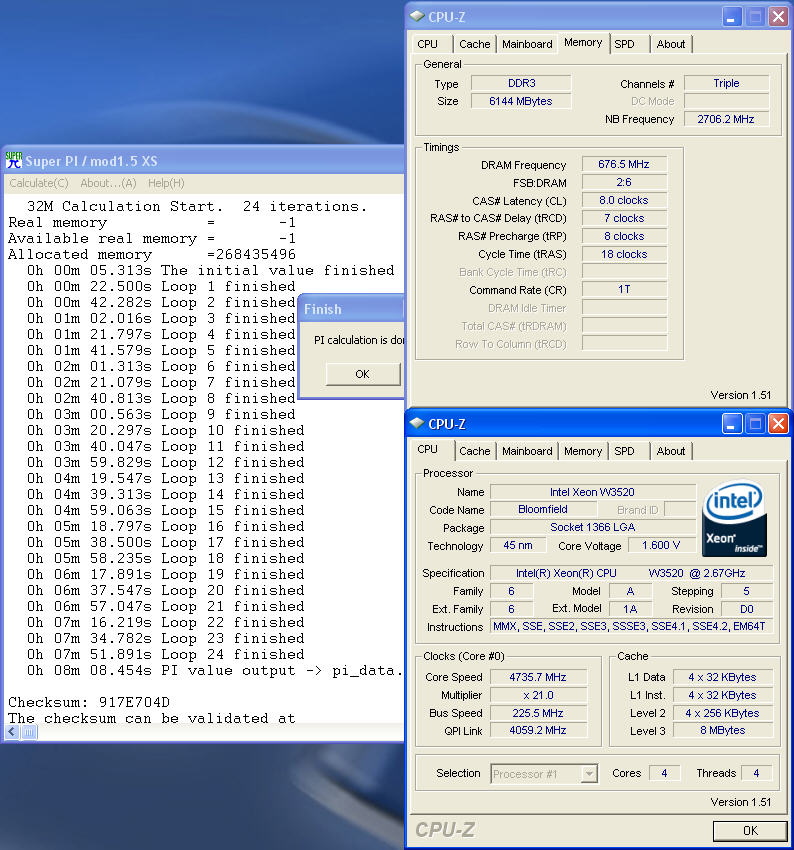This screenshot has height=850, width=794.
Task: Click the DRAM Frequency value 676.5 MHz
Action: (x=624, y=164)
